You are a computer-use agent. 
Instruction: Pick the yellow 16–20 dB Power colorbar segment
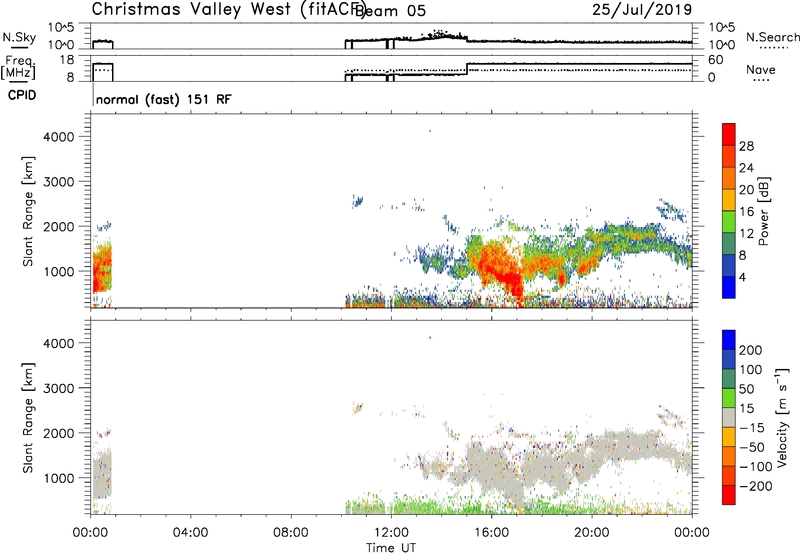click(x=729, y=199)
